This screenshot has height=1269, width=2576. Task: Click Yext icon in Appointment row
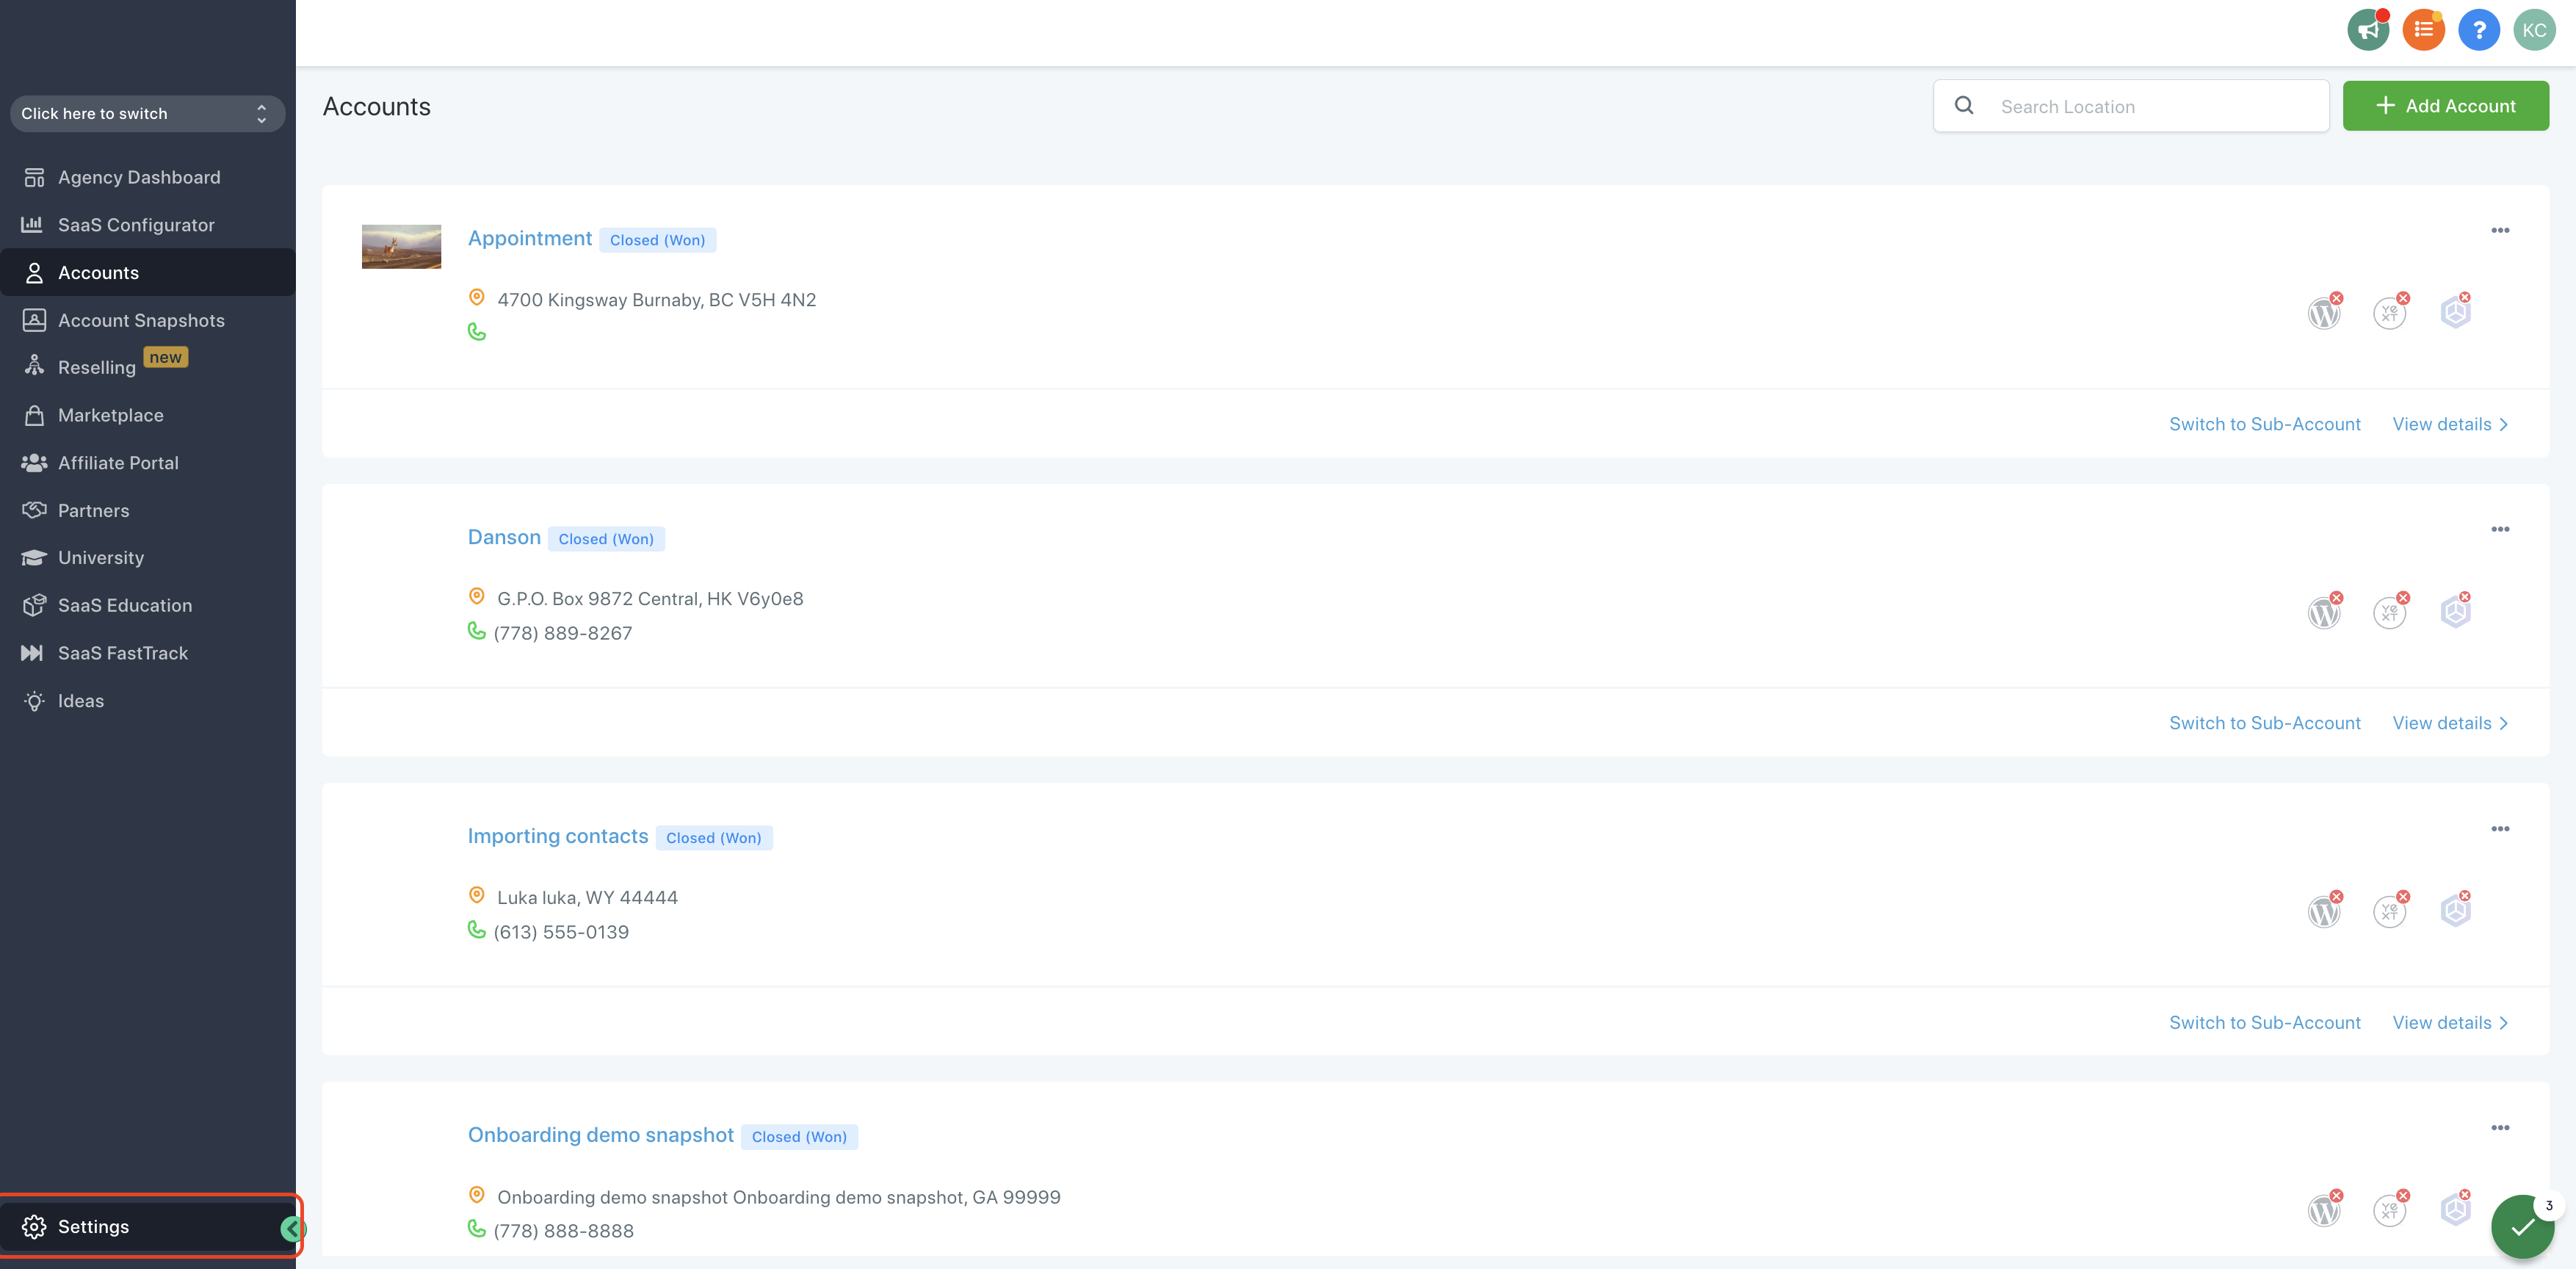(x=2389, y=313)
